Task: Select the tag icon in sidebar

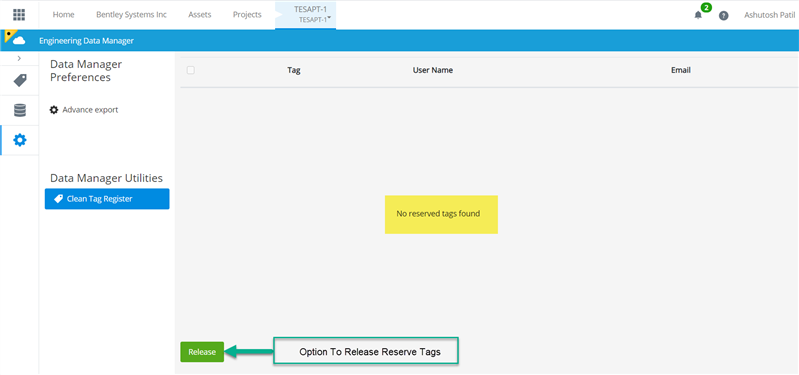Action: tap(20, 81)
